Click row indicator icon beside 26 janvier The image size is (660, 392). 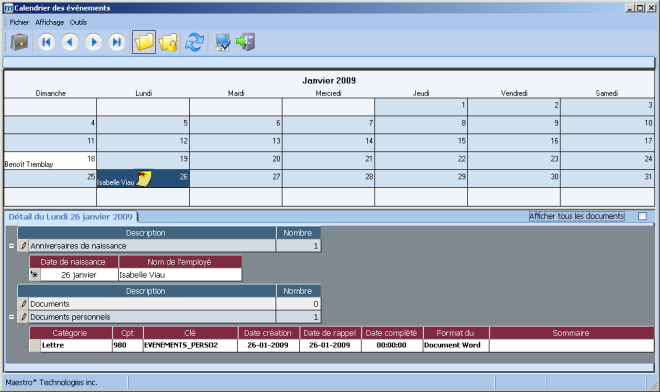[x=35, y=275]
